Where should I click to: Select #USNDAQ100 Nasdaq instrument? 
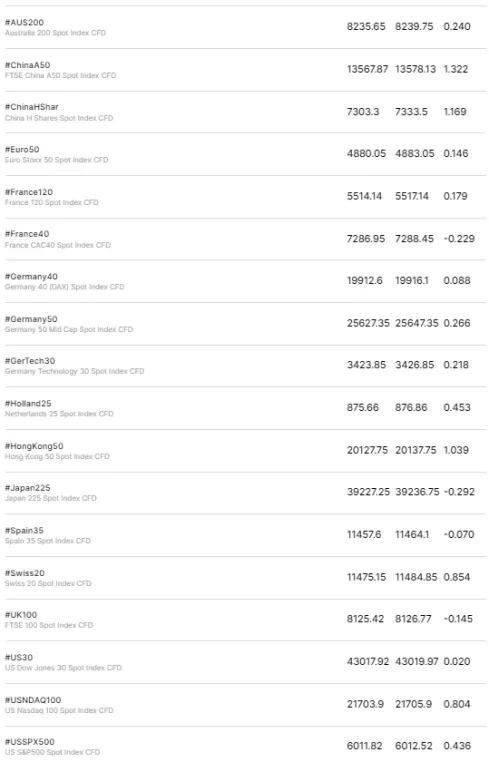click(244, 704)
